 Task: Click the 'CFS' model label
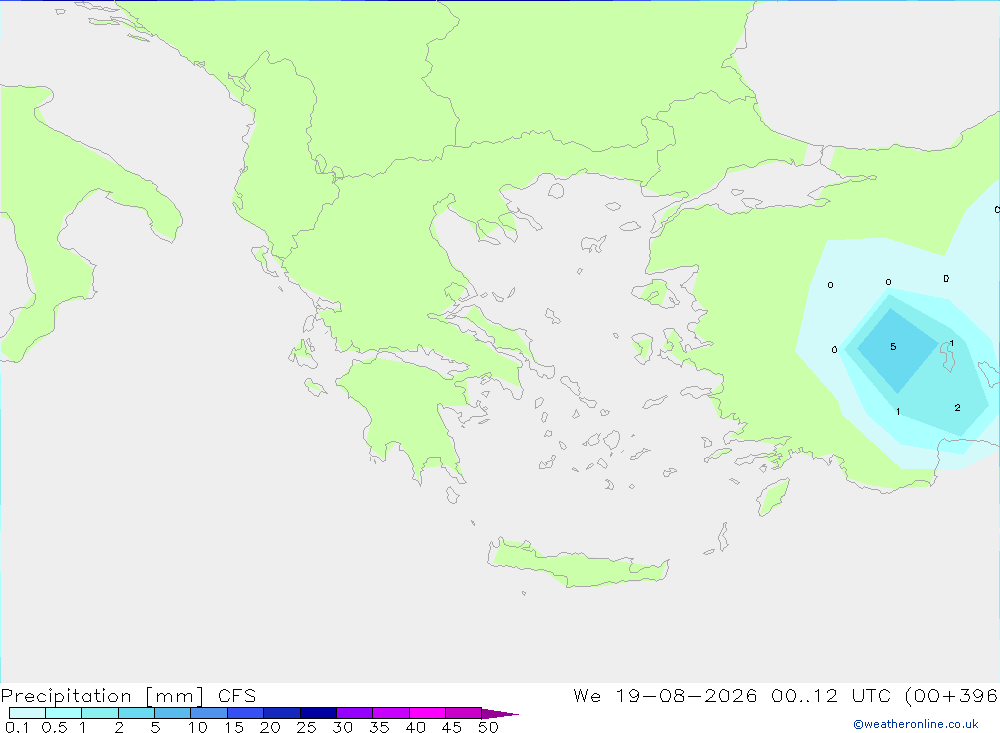pyautogui.click(x=237, y=695)
